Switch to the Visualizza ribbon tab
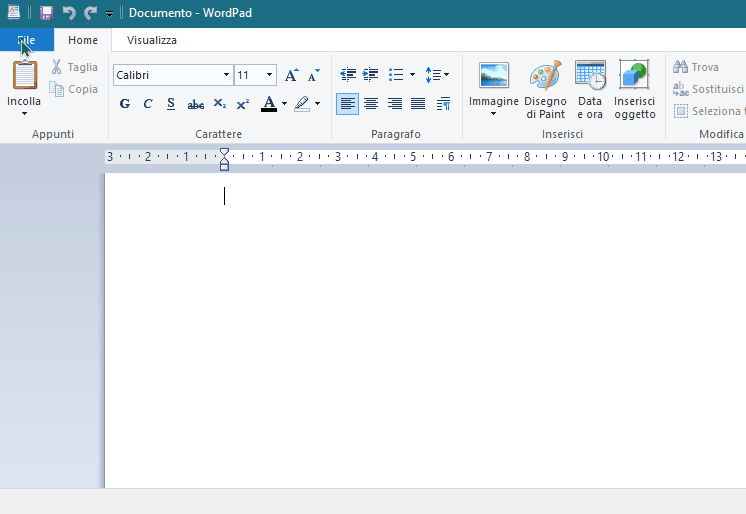This screenshot has width=746, height=514. [152, 40]
